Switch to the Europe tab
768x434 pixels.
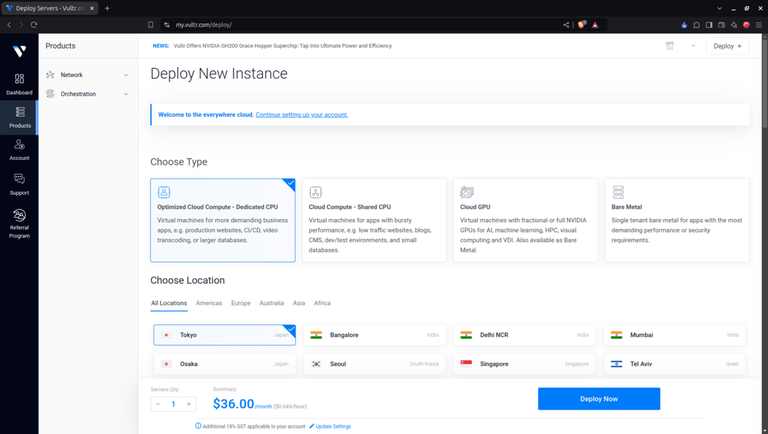(241, 303)
